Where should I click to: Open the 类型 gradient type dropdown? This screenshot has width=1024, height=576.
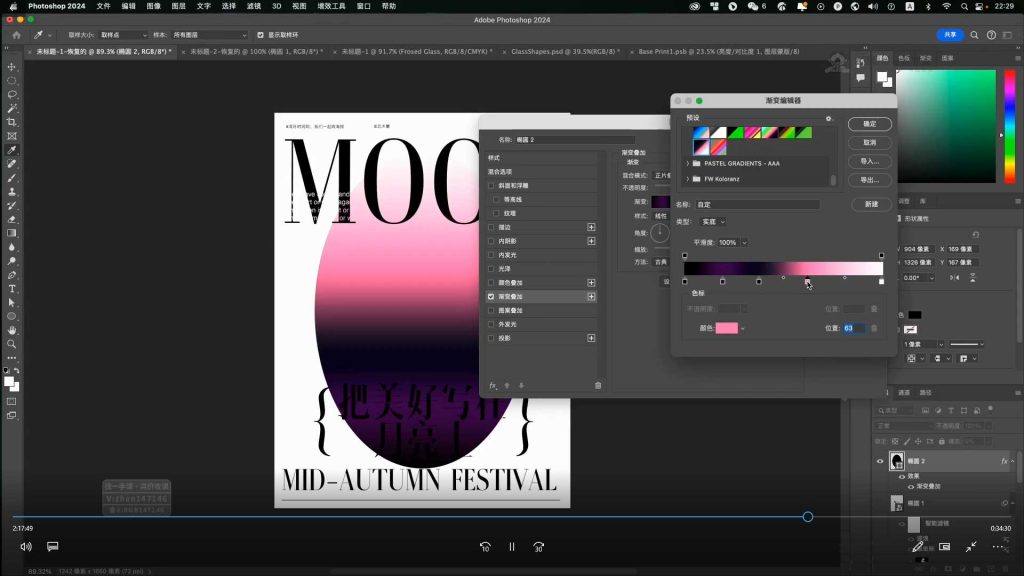click(714, 221)
